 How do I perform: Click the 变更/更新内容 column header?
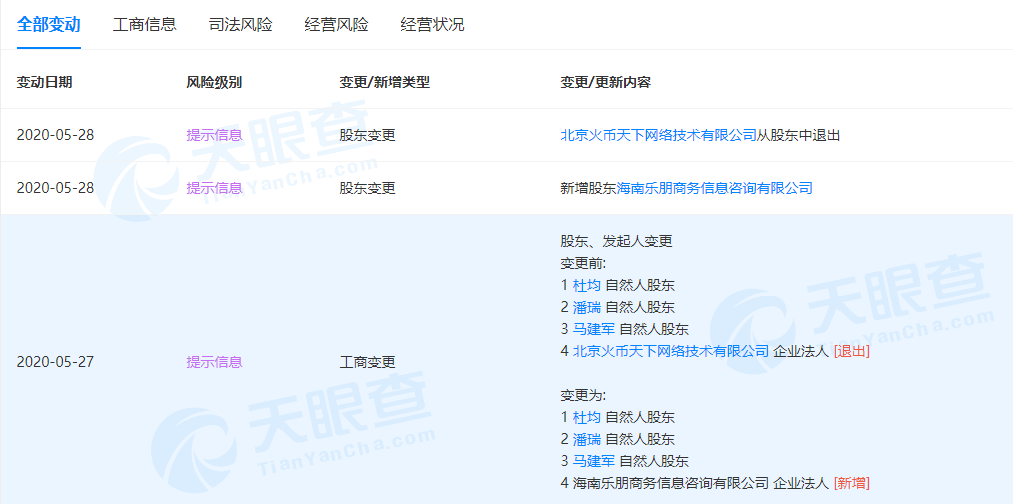[x=605, y=83]
